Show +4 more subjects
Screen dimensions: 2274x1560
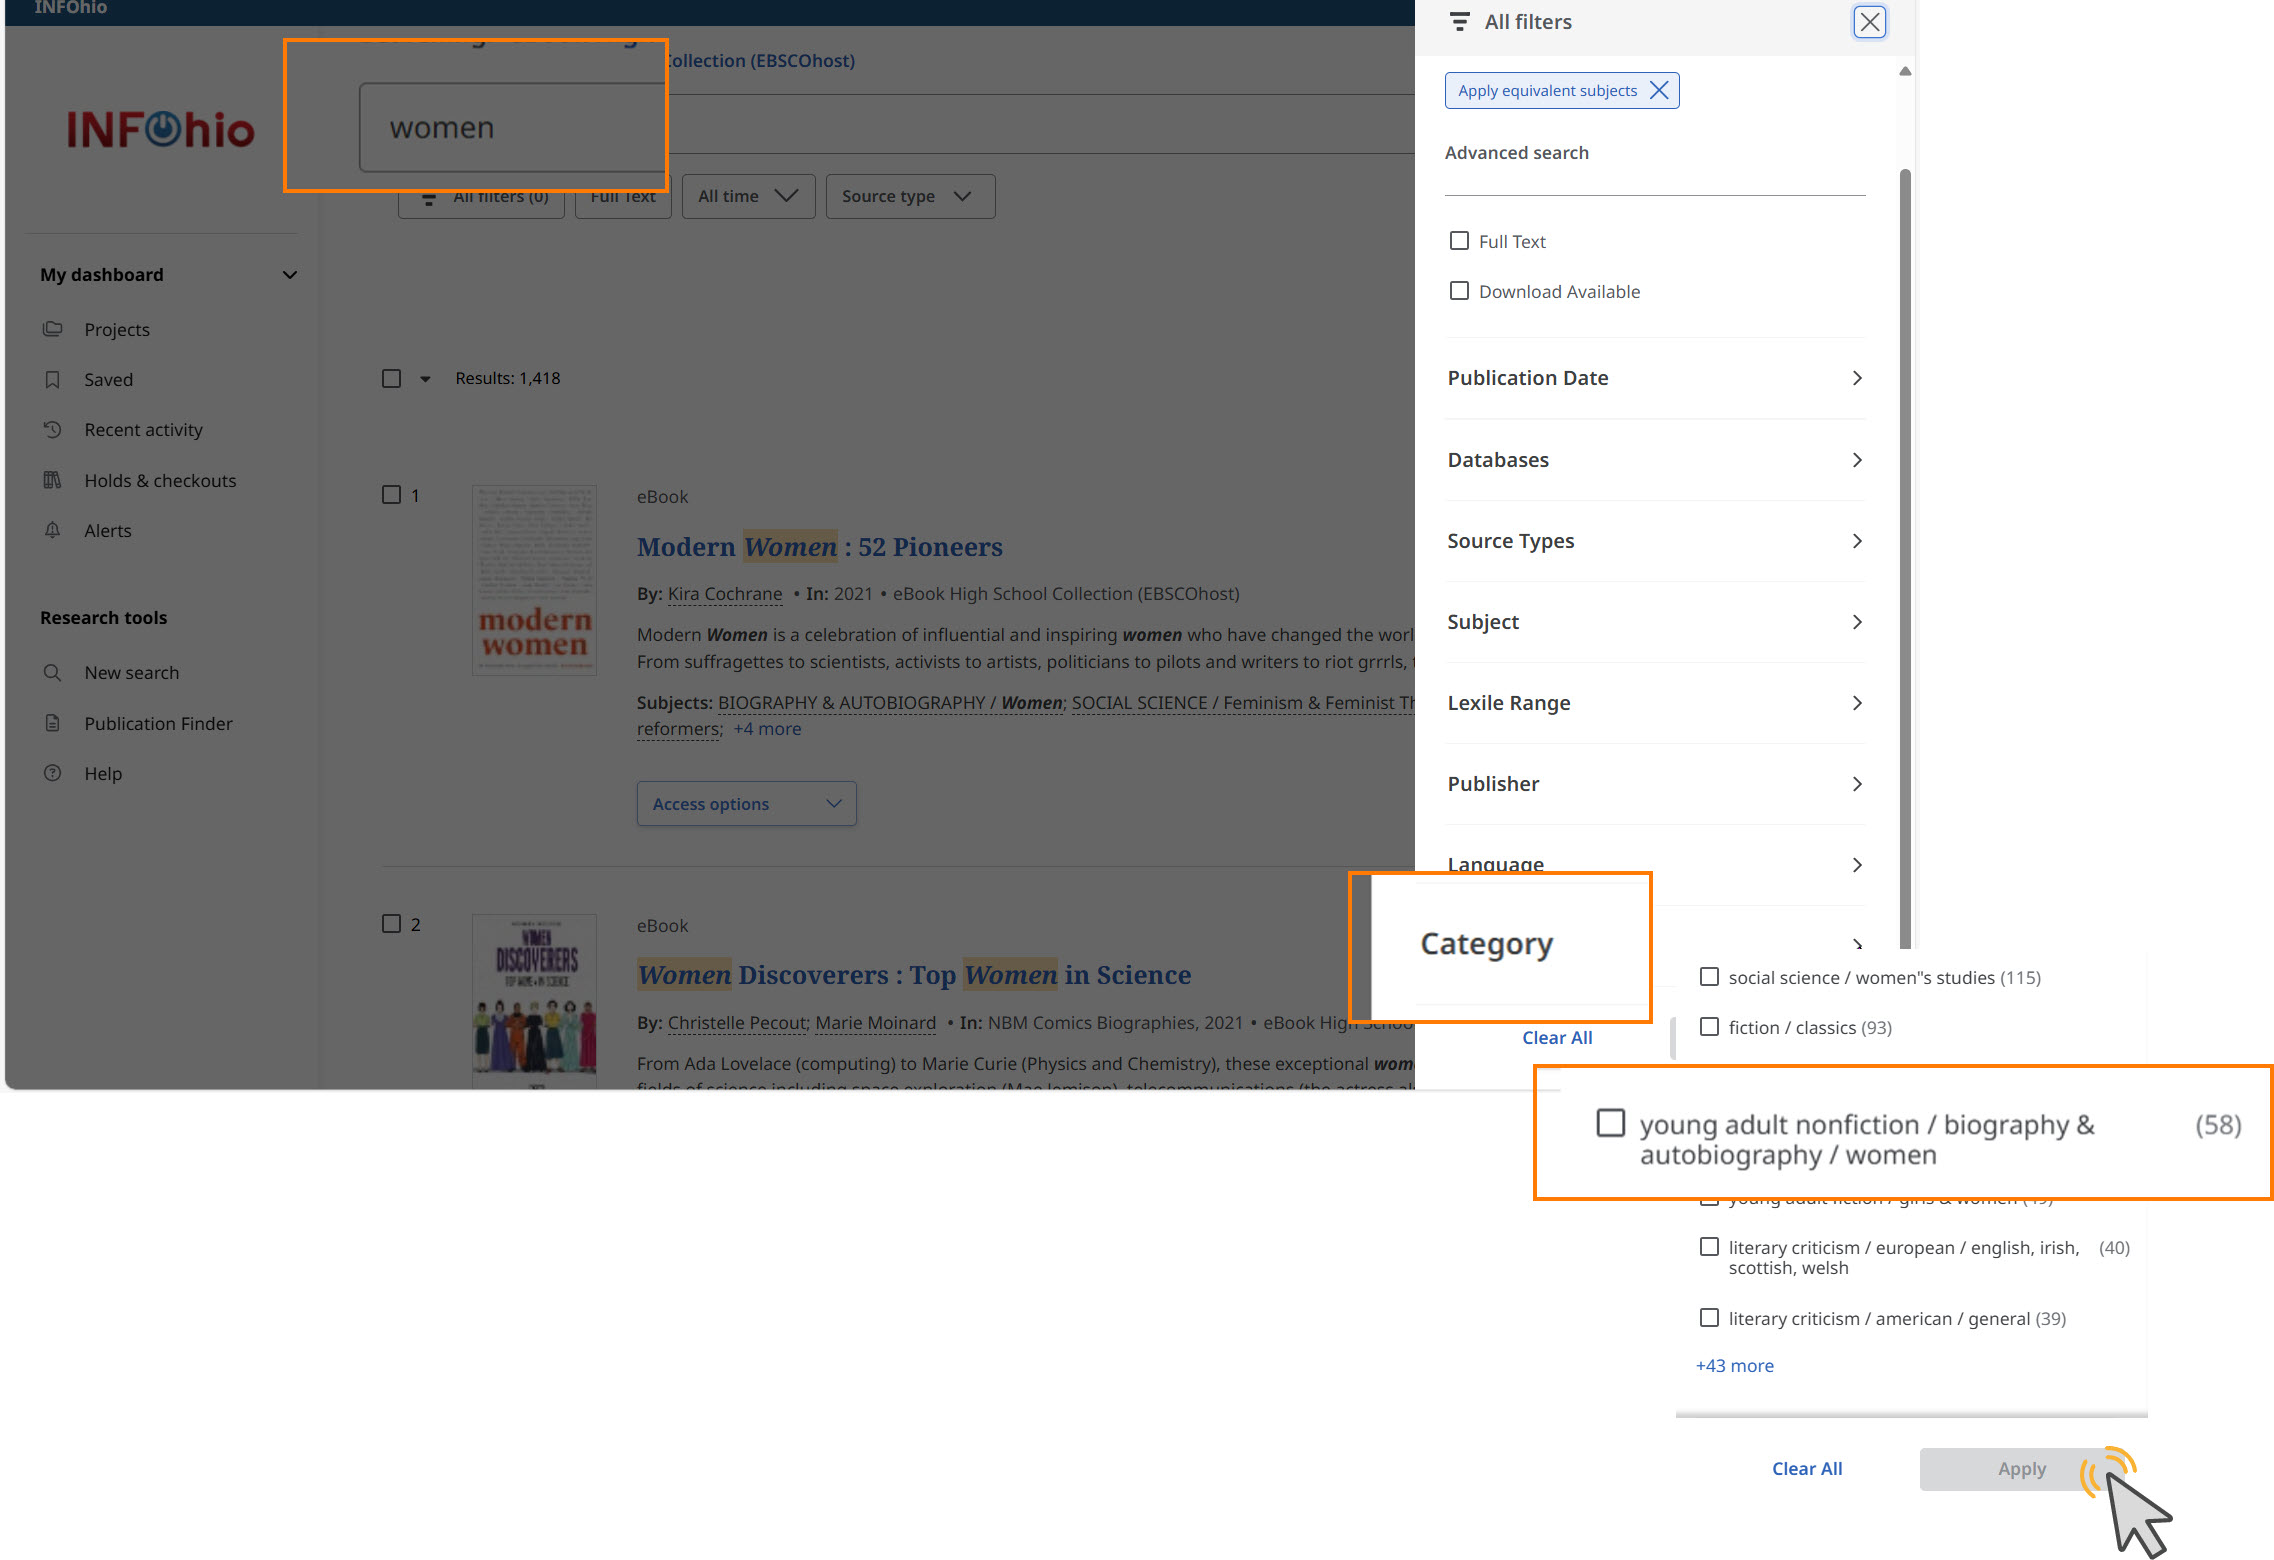(767, 729)
